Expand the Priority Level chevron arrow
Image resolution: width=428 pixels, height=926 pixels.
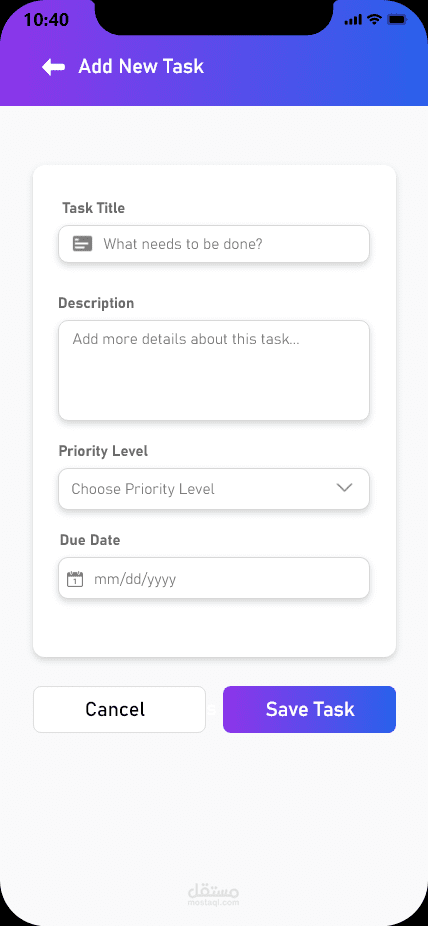click(x=344, y=488)
